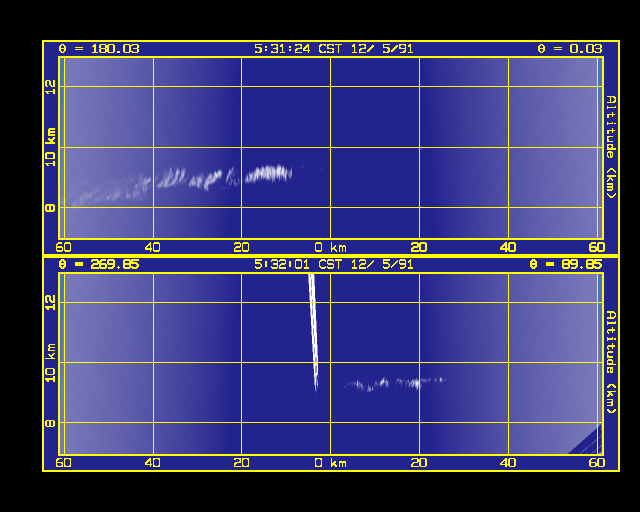Click the θ = 0.03 angle label

[570, 49]
